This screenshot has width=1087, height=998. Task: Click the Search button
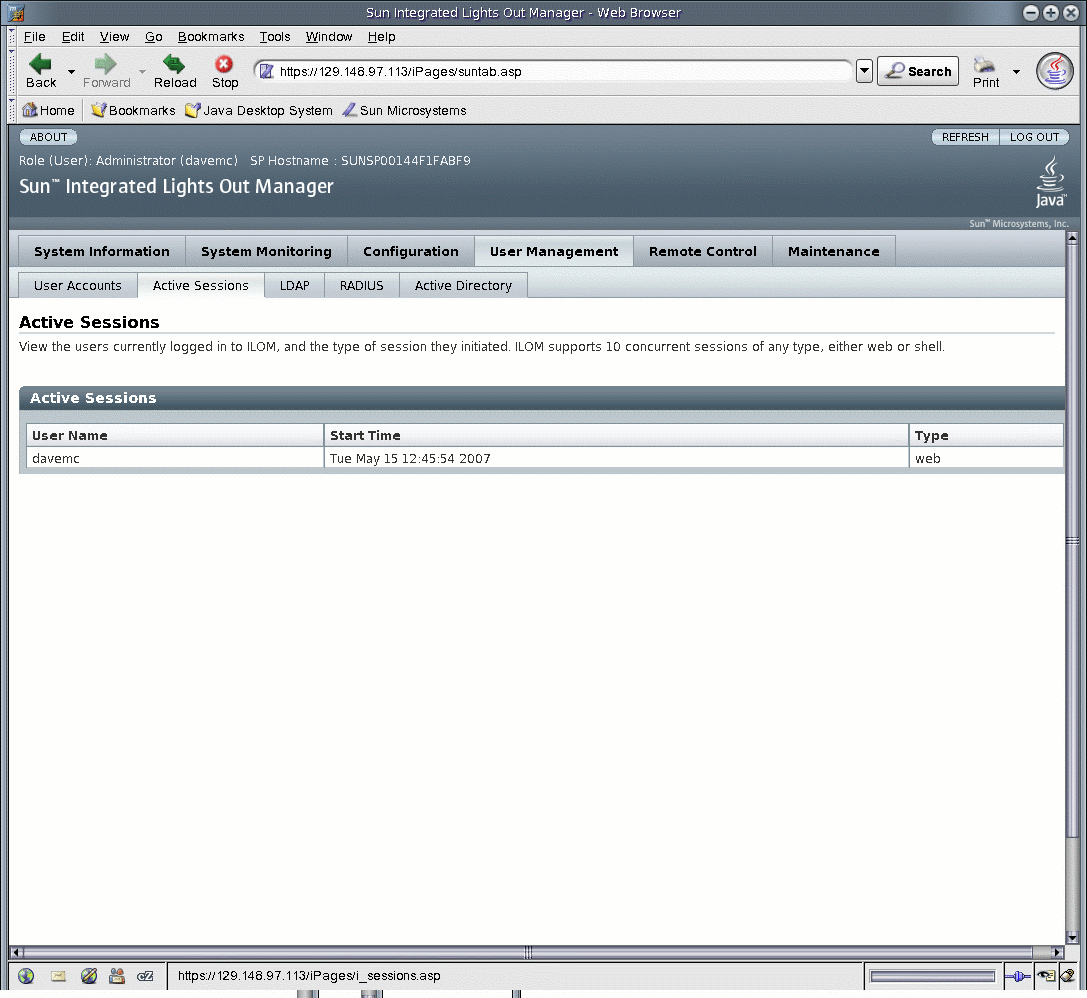coord(918,71)
